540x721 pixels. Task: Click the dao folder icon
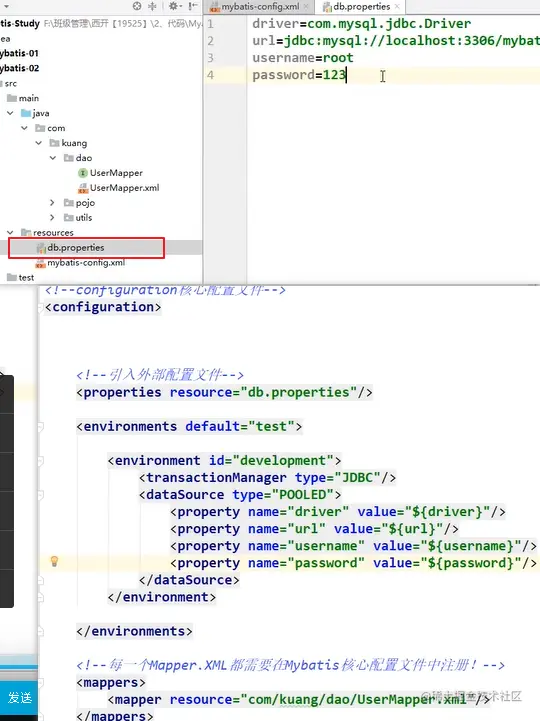coord(69,158)
